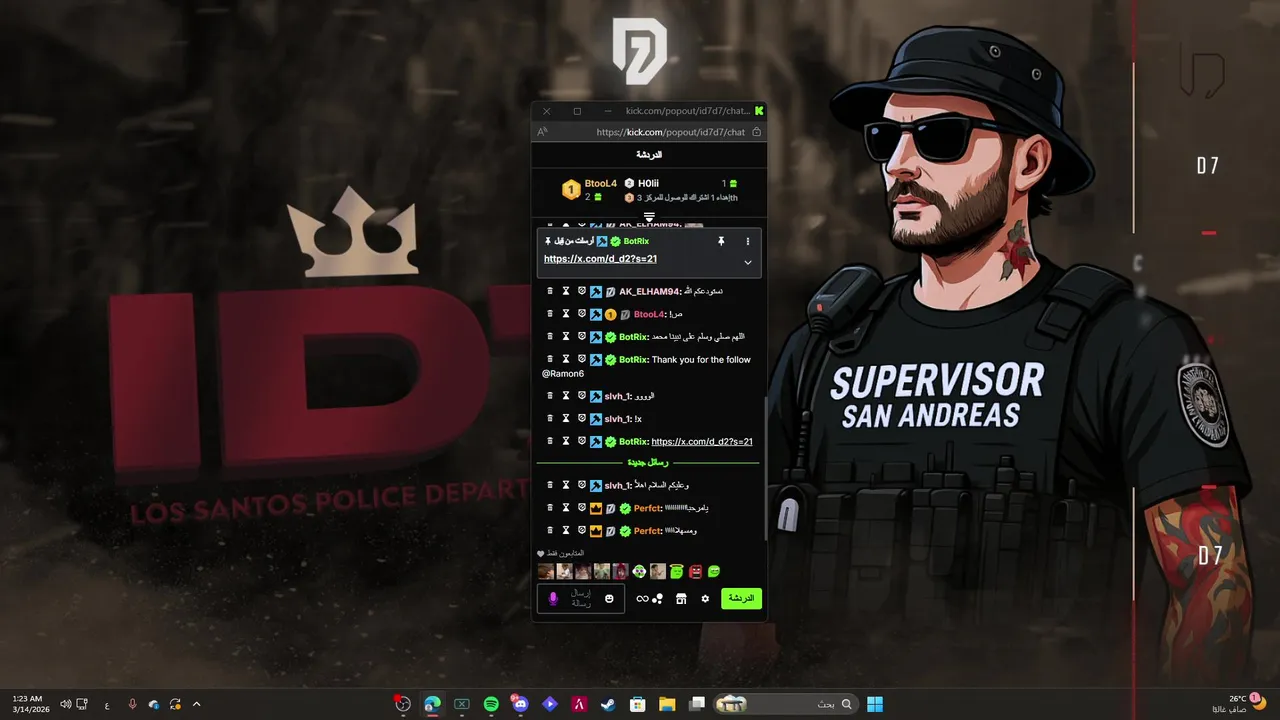
Task: Delete the Perfct 'ومسهلا' message
Action: tap(550, 530)
